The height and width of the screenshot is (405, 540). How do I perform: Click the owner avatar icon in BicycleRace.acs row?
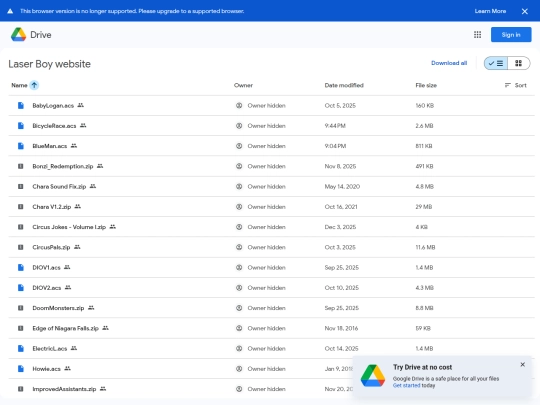[x=239, y=126]
